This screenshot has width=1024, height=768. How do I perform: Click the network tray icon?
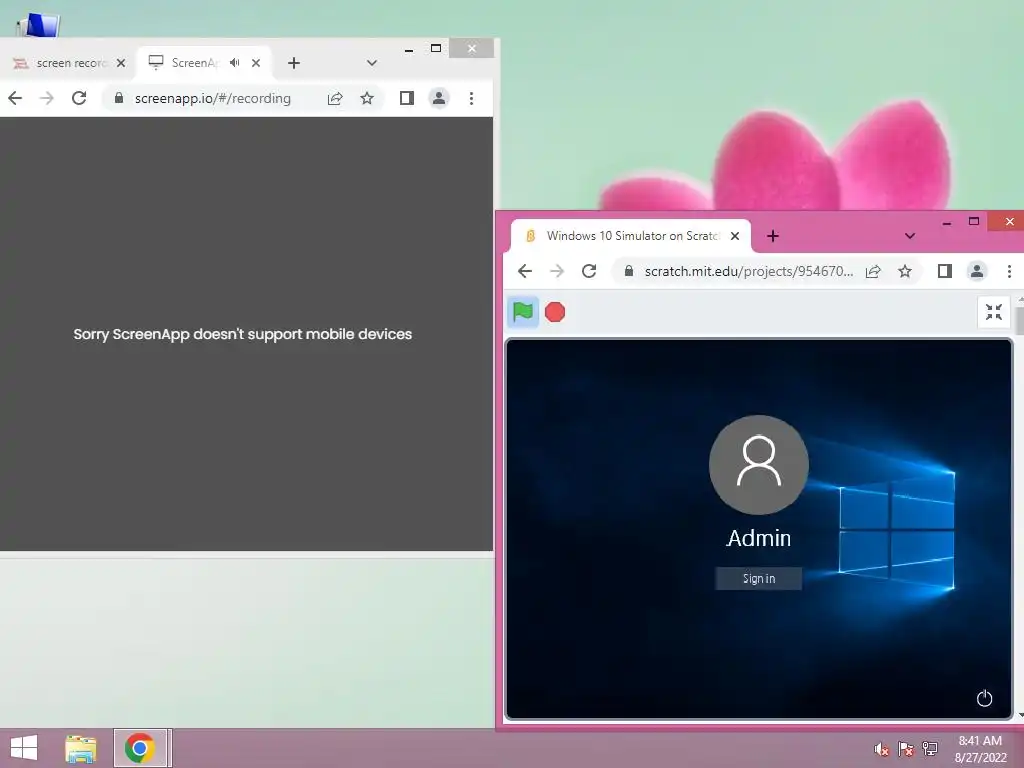(930, 749)
